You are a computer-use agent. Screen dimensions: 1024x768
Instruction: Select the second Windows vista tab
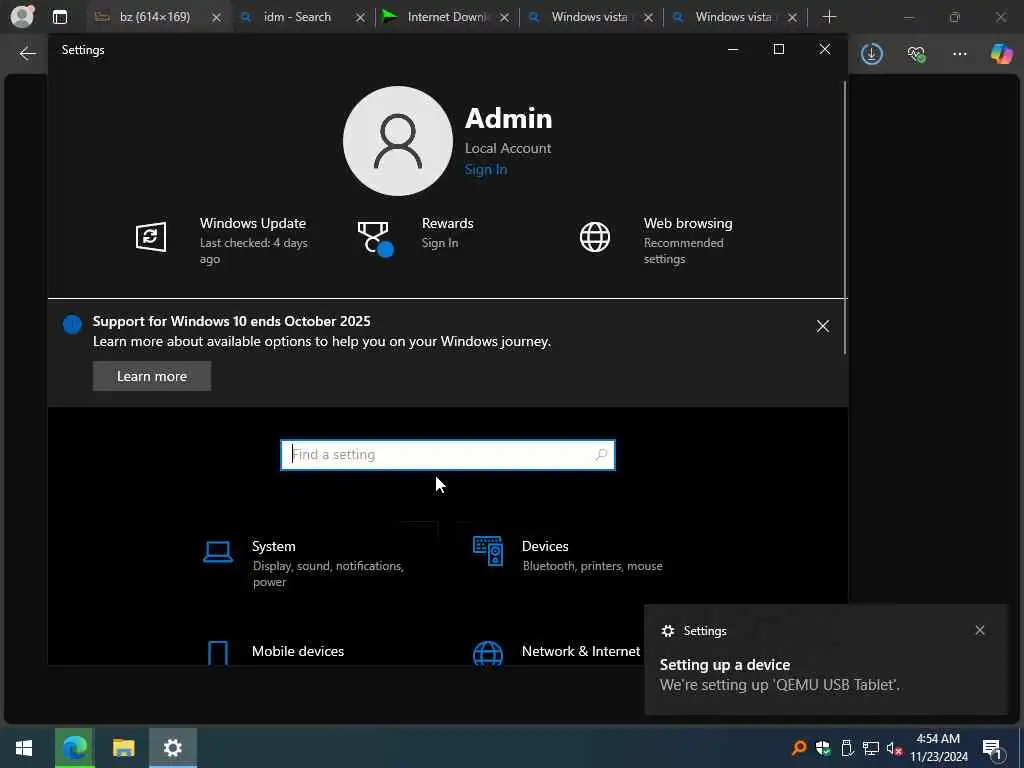point(733,17)
